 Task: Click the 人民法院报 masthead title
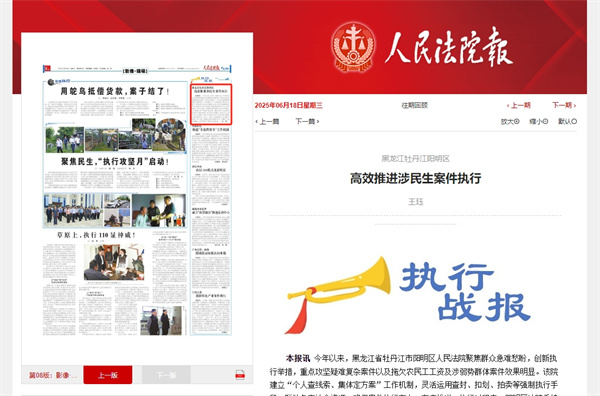click(x=448, y=47)
